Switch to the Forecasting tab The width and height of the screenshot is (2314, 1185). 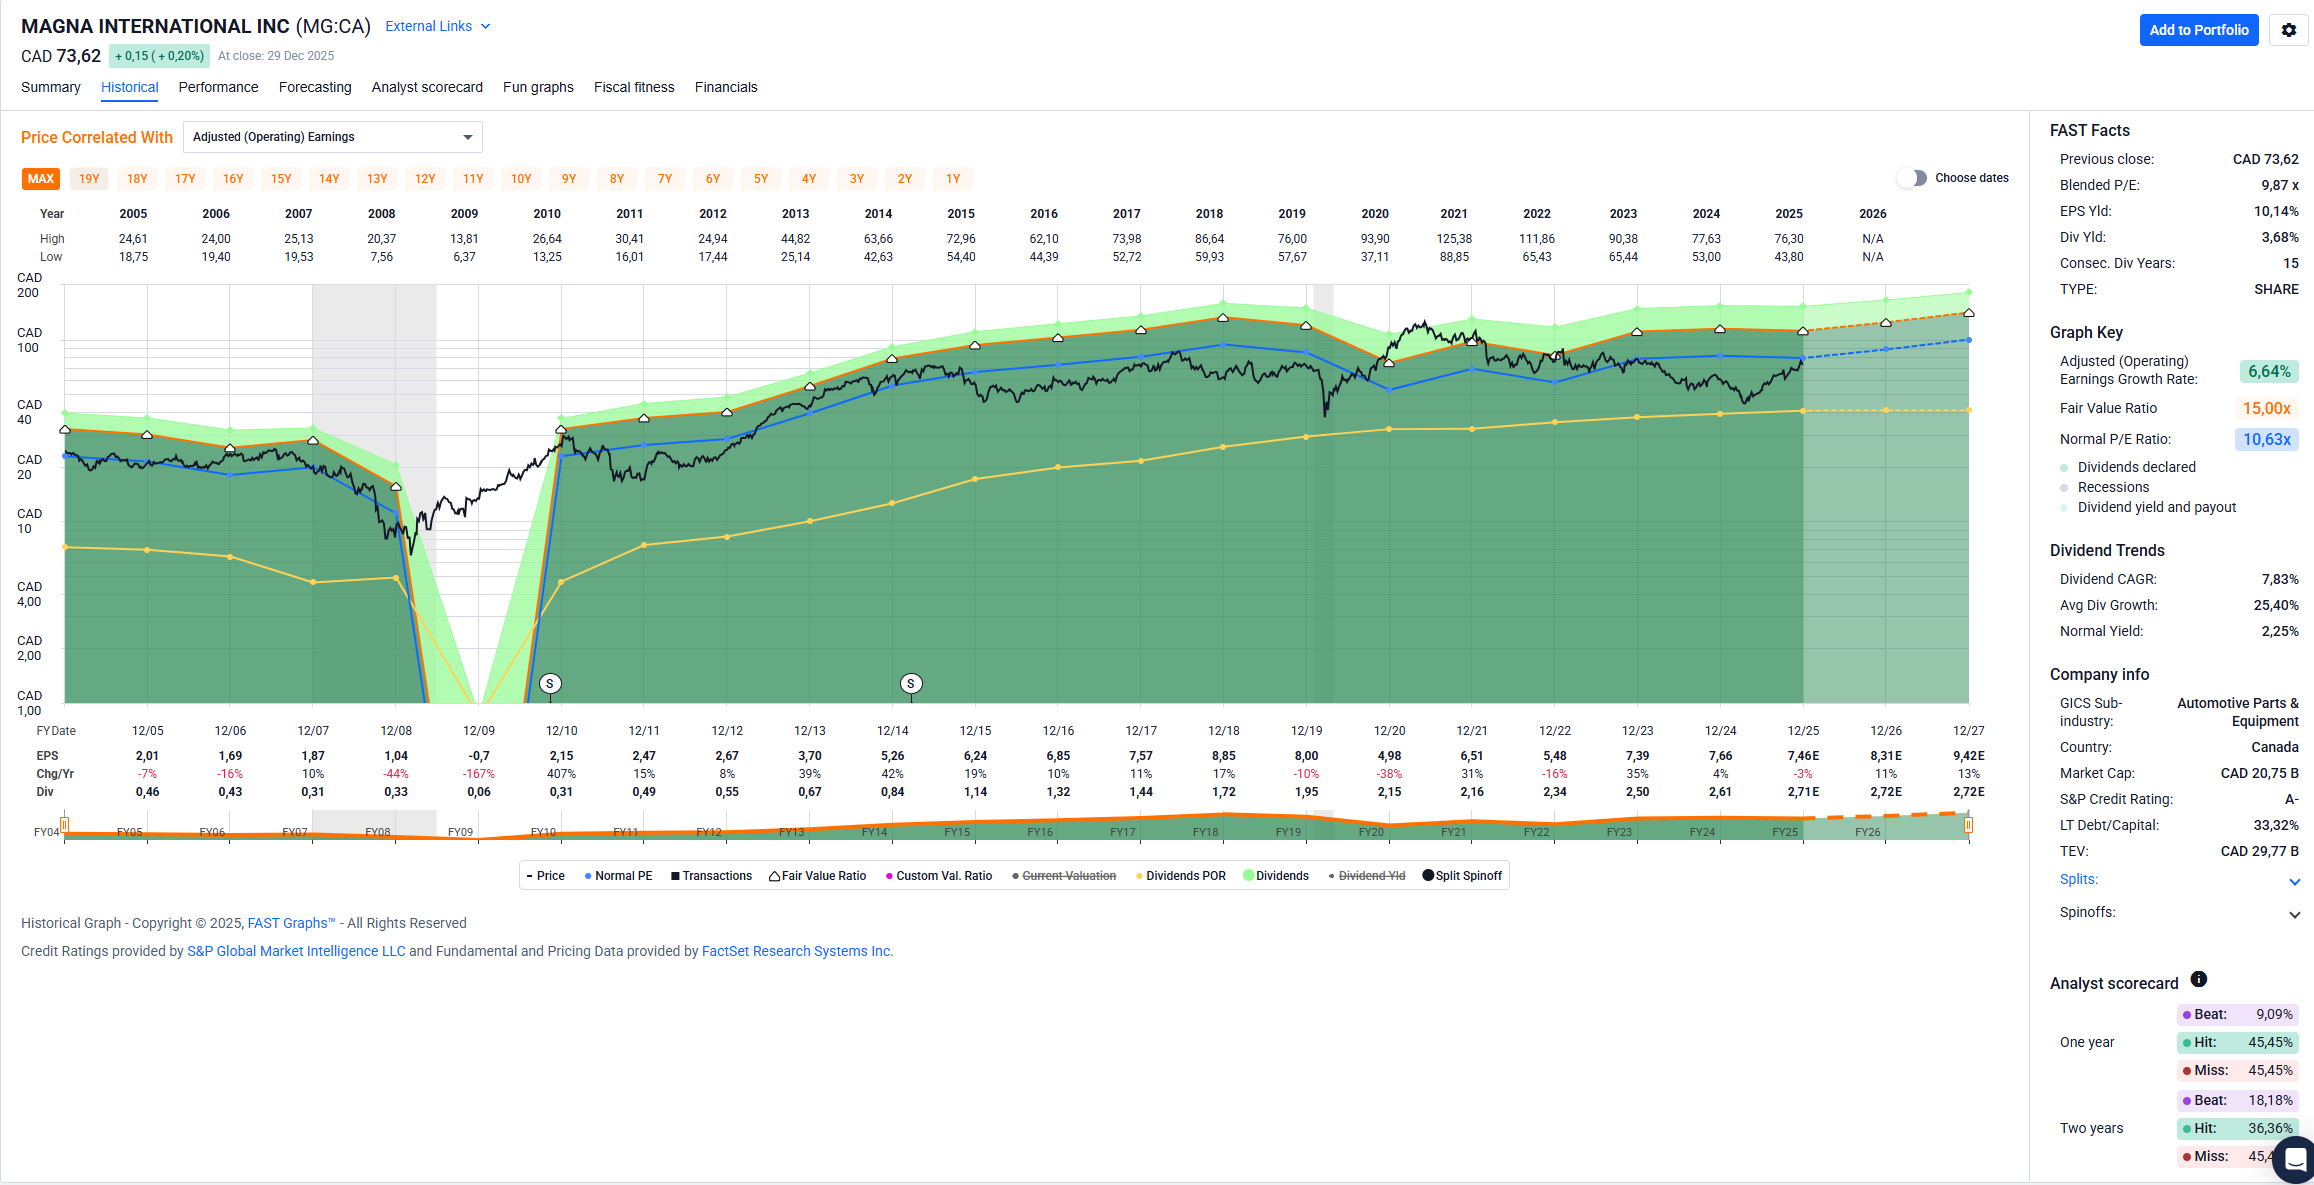click(x=315, y=87)
